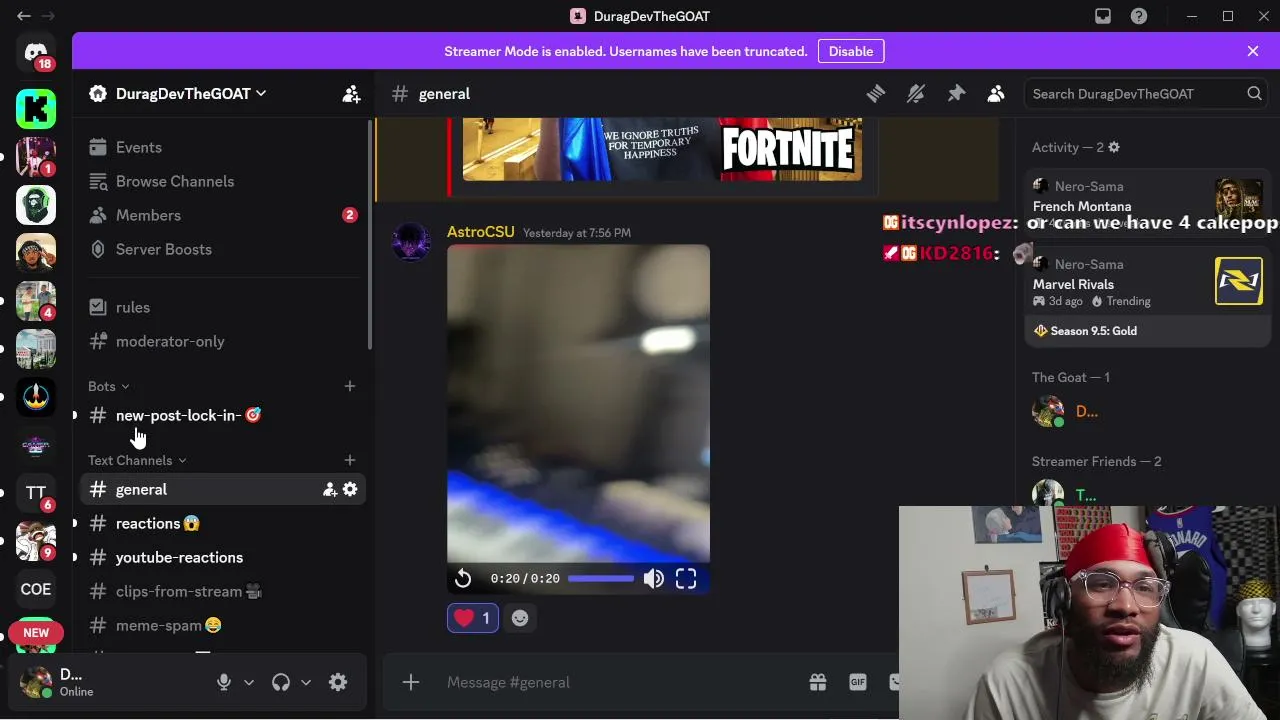This screenshot has height=720, width=1280.
Task: Open pinned messages icon
Action: [956, 94]
